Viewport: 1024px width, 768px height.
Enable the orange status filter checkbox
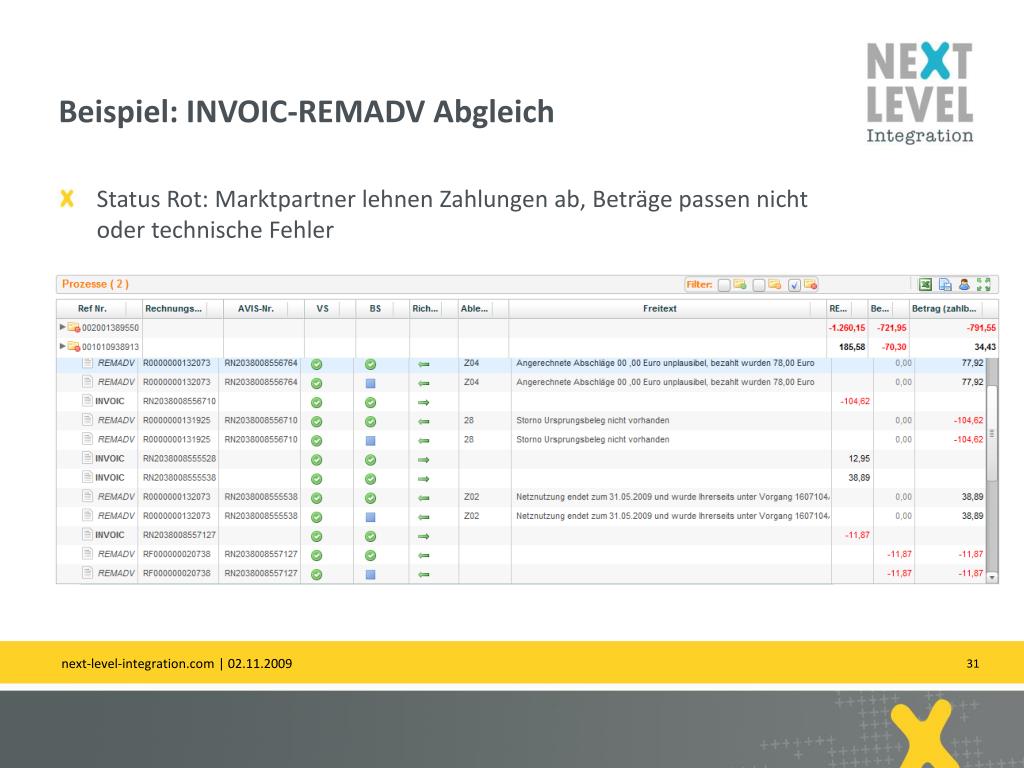[758, 285]
